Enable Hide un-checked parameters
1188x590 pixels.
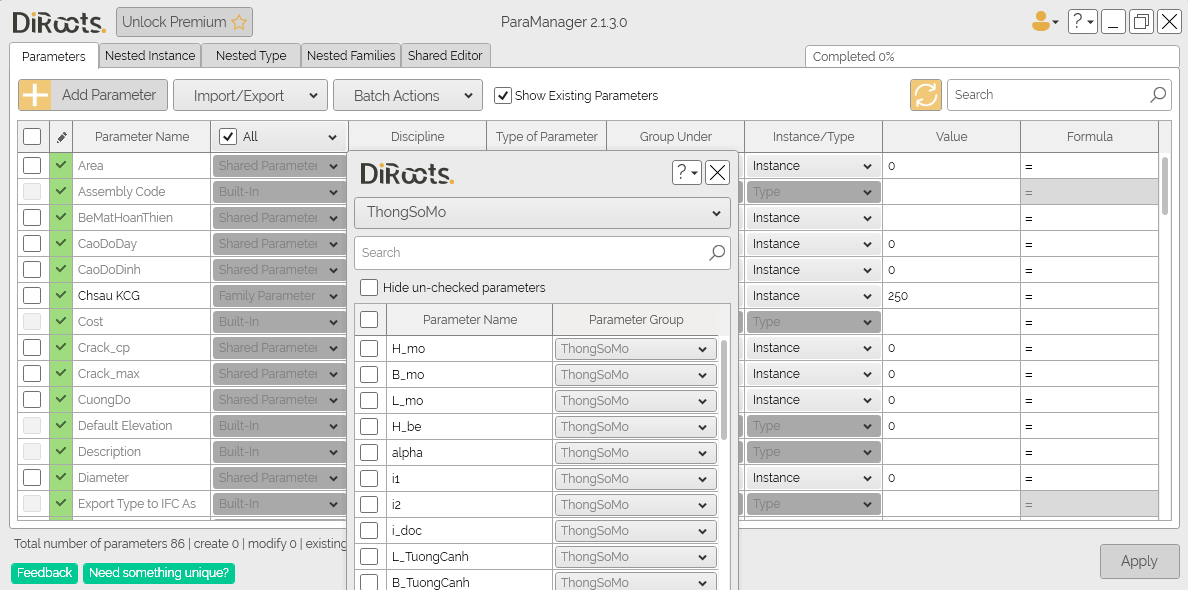369,288
